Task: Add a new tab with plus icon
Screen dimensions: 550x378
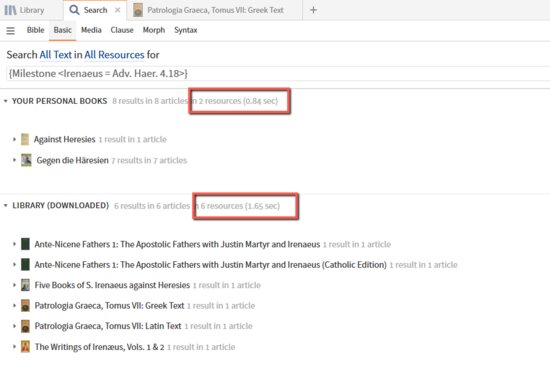Action: click(x=313, y=10)
